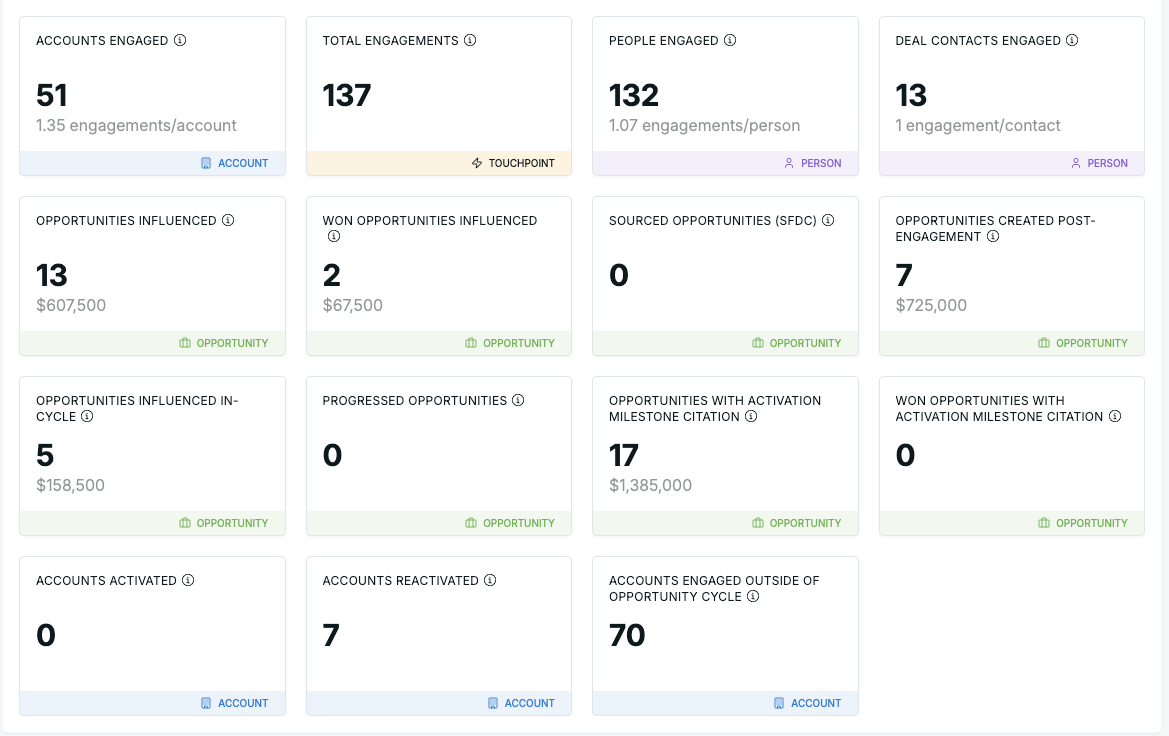Click info icon next to Accounts Engaged

point(180,40)
